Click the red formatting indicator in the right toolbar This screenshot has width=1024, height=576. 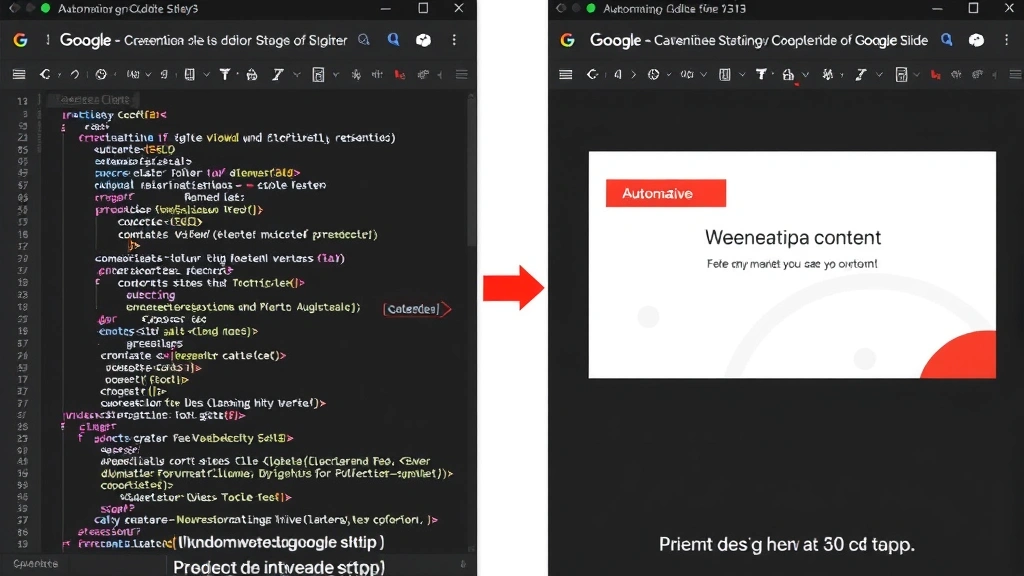935,74
